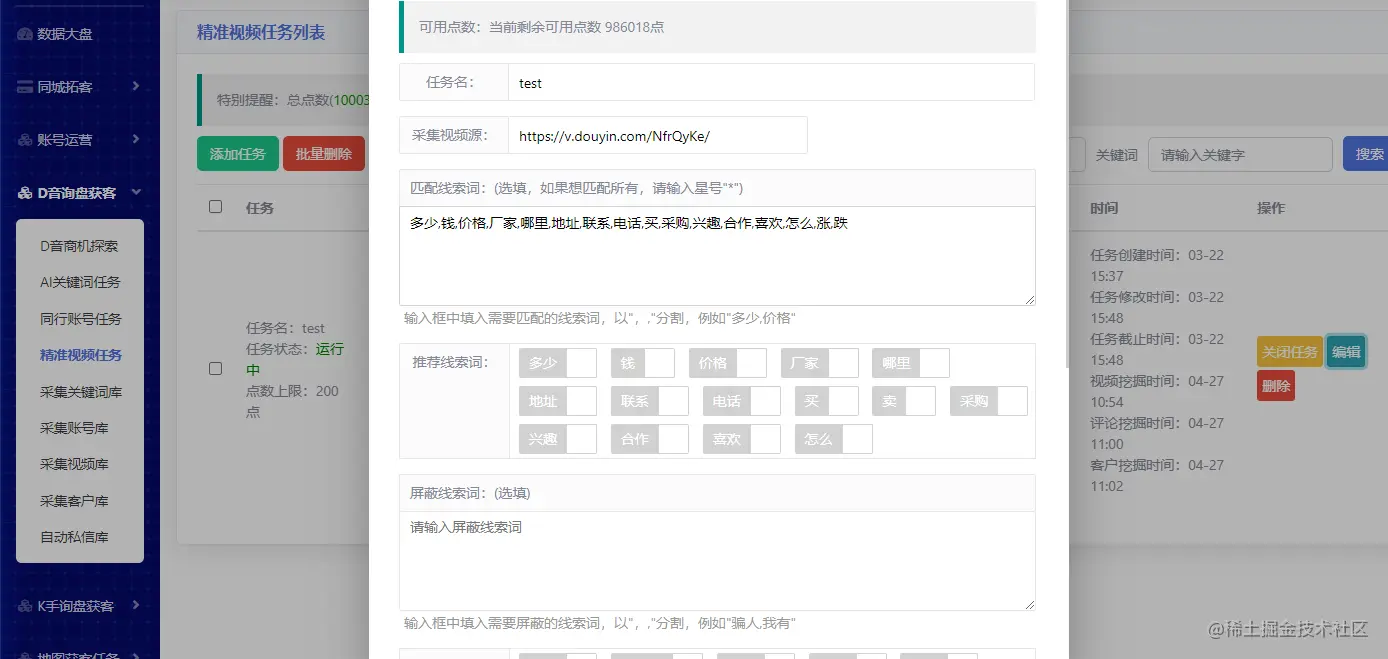Click the 数据大盘 dashboard icon
1388x659 pixels.
(25, 34)
